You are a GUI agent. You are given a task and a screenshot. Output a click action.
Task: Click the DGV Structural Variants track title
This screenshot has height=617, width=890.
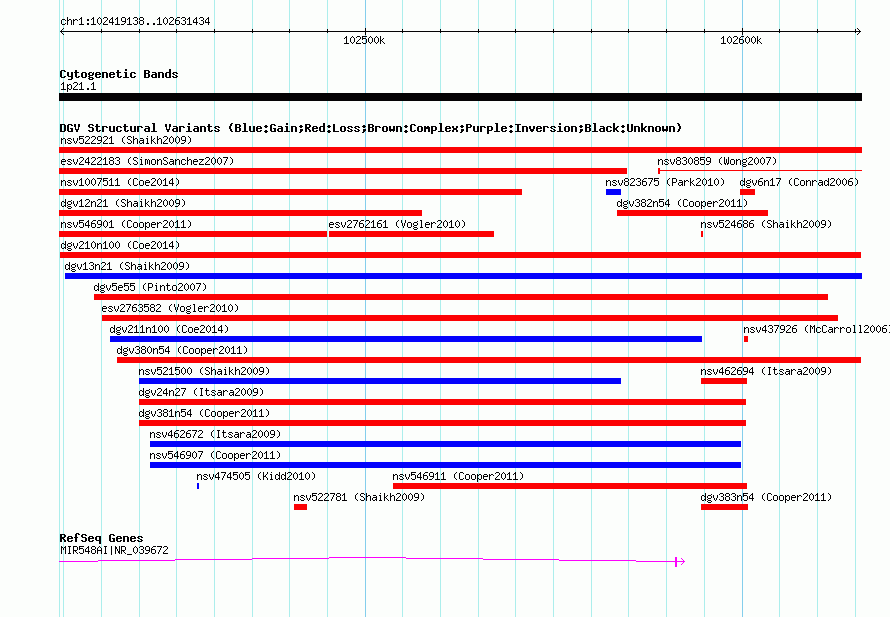[x=371, y=128]
